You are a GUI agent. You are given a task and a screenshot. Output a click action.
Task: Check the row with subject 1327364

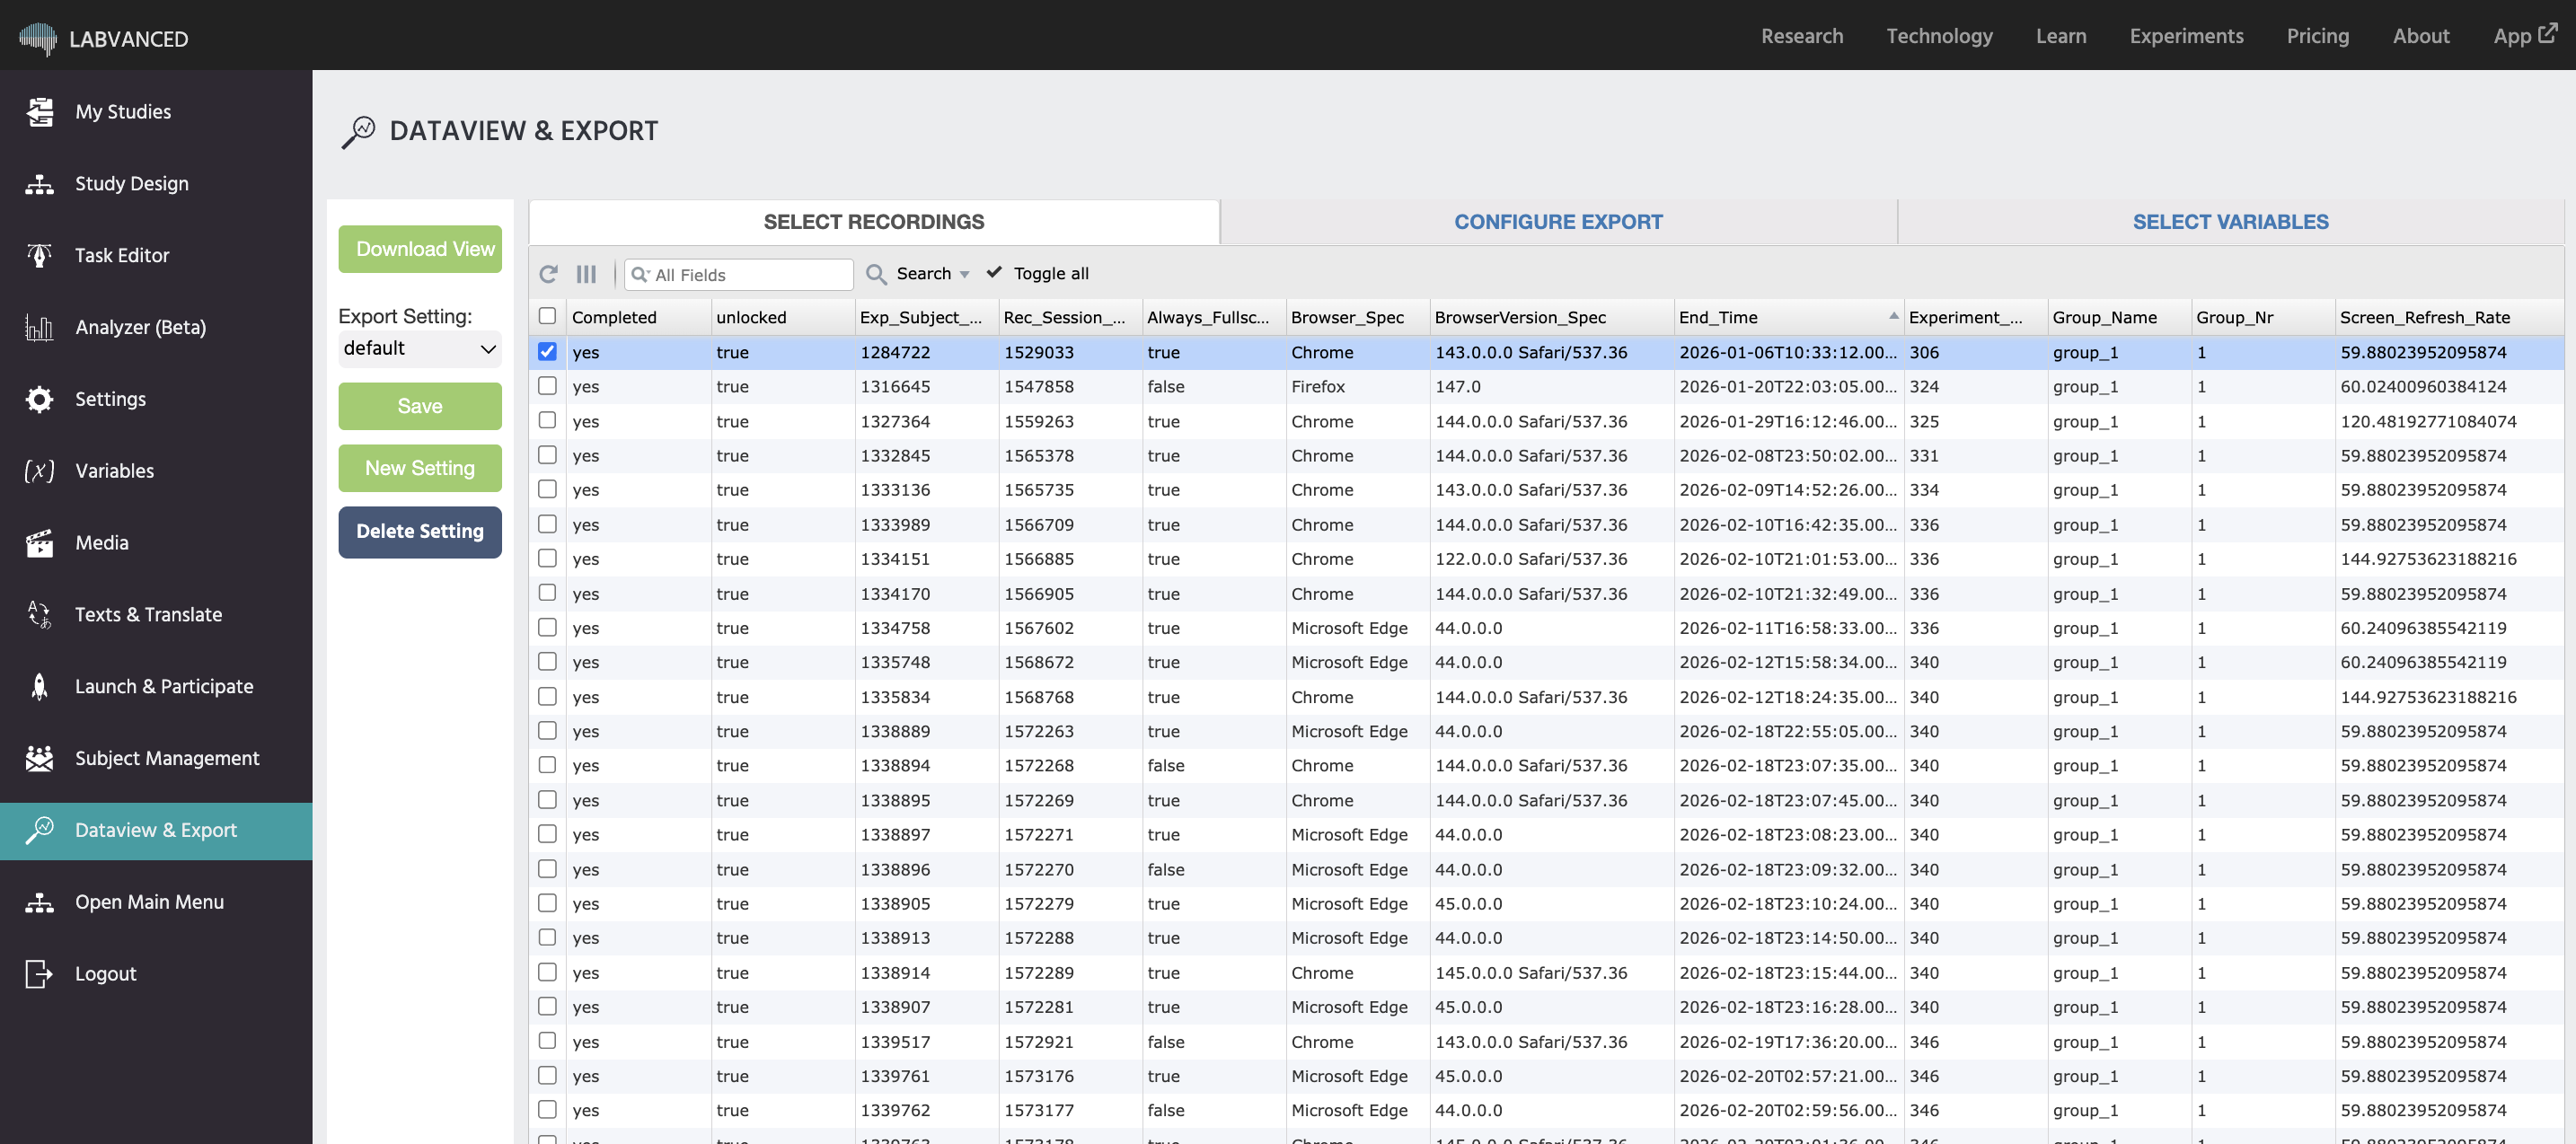547,420
